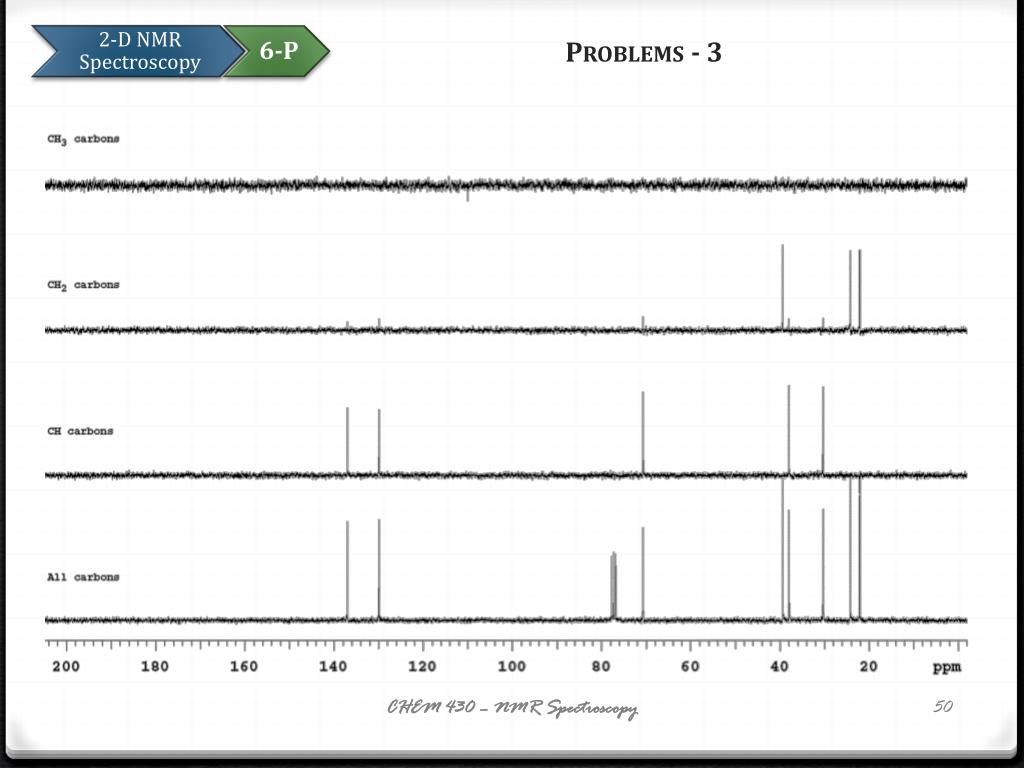Click the '180' axis tick label
1024x768 pixels.
(155, 667)
